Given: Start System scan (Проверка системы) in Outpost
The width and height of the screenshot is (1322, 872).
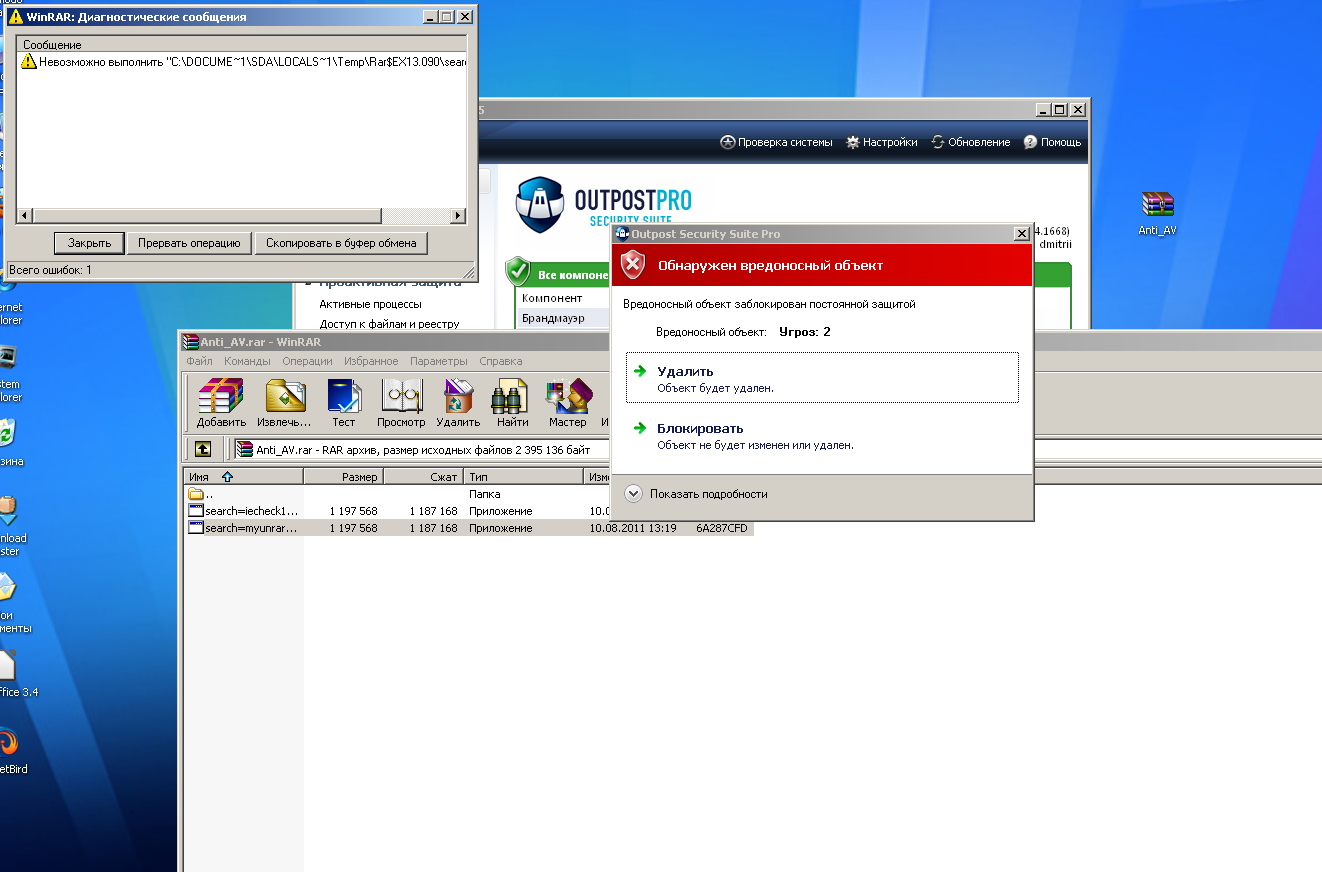Looking at the screenshot, I should point(776,142).
